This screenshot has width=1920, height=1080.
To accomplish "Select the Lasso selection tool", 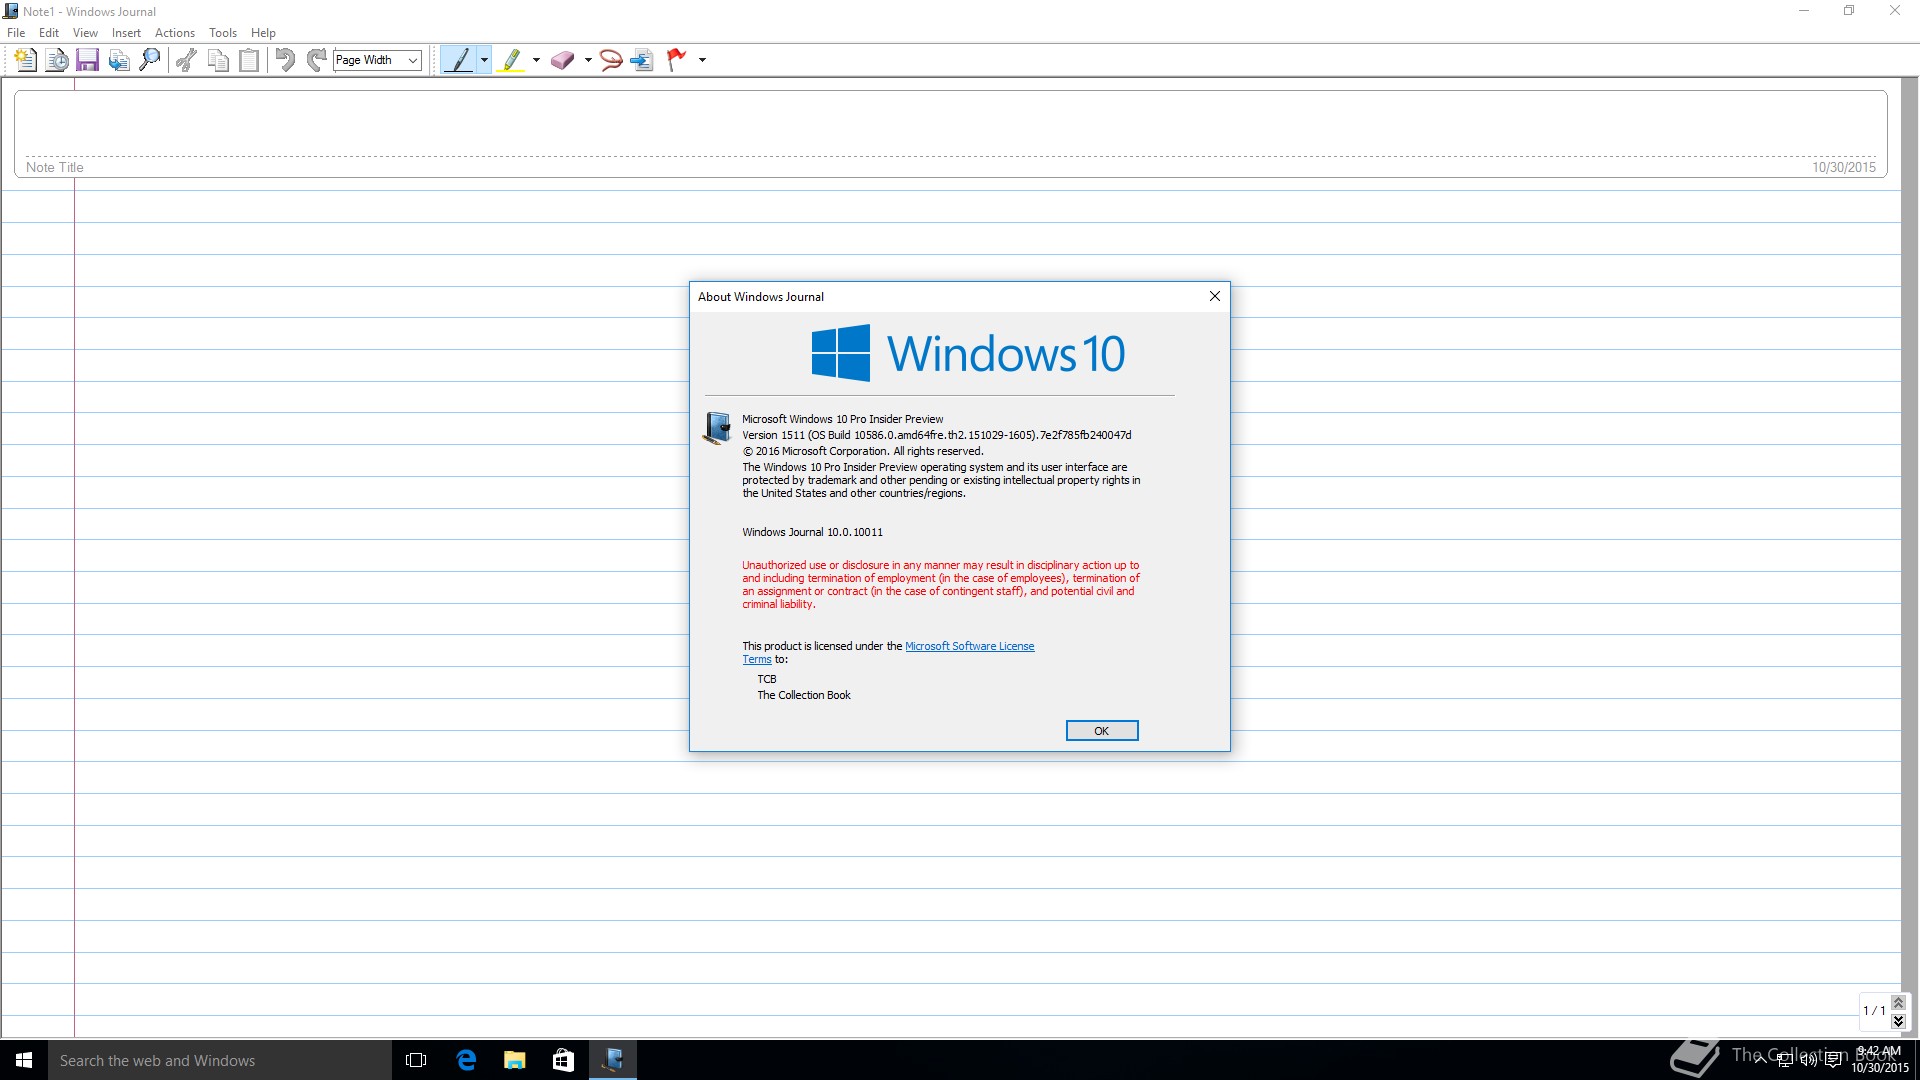I will (x=611, y=60).
